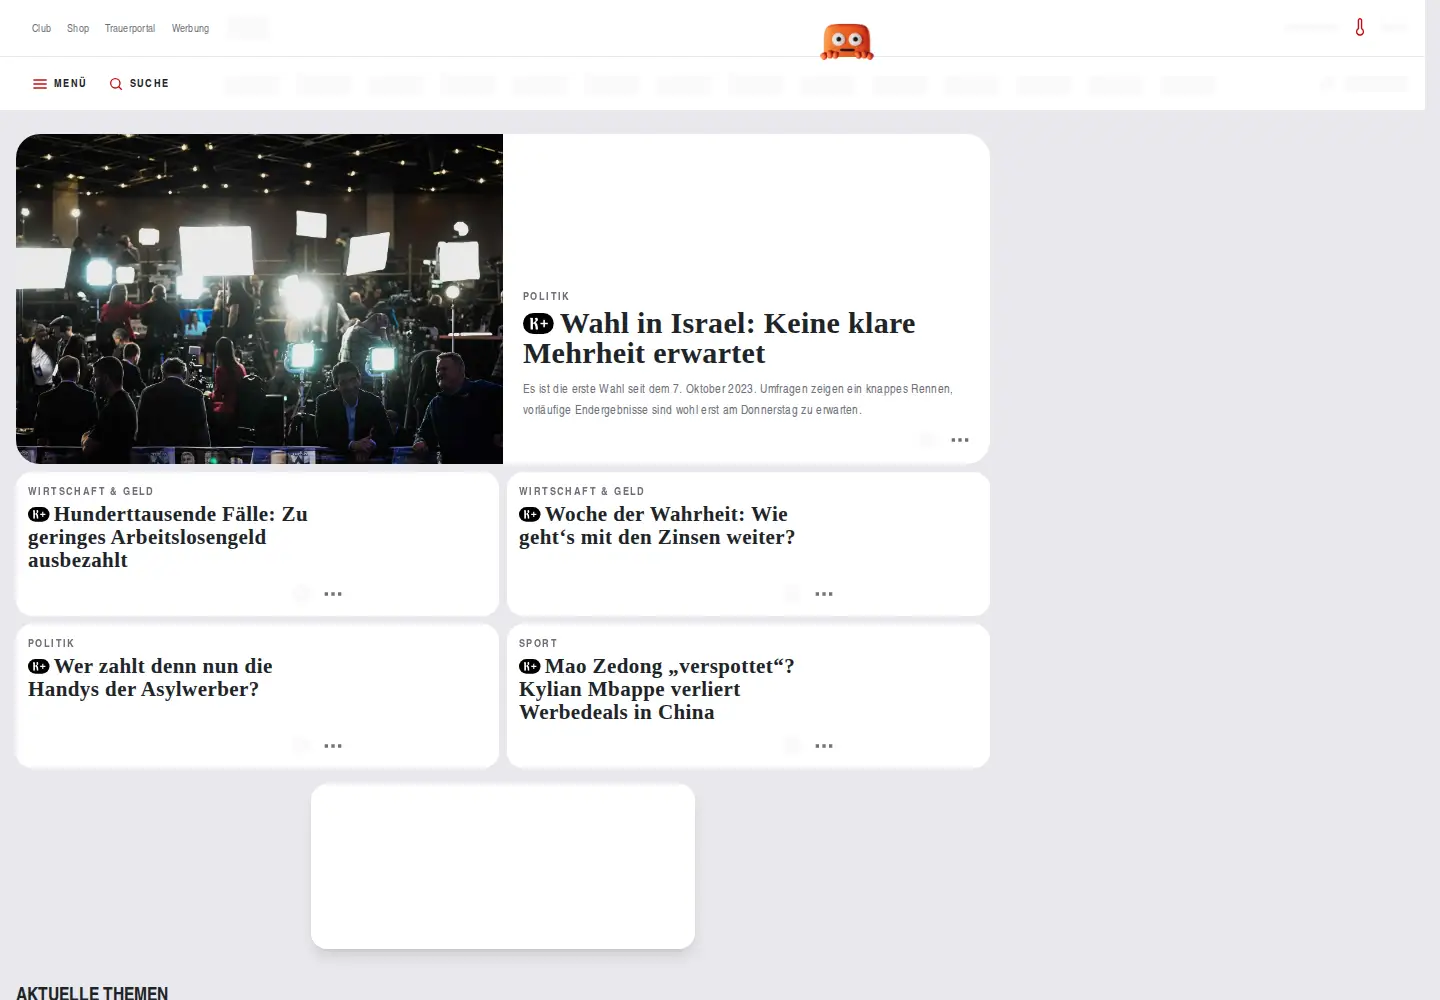The width and height of the screenshot is (1440, 1000).
Task: Click K+ badge on Woche der Wahrheit article
Action: pyautogui.click(x=530, y=514)
